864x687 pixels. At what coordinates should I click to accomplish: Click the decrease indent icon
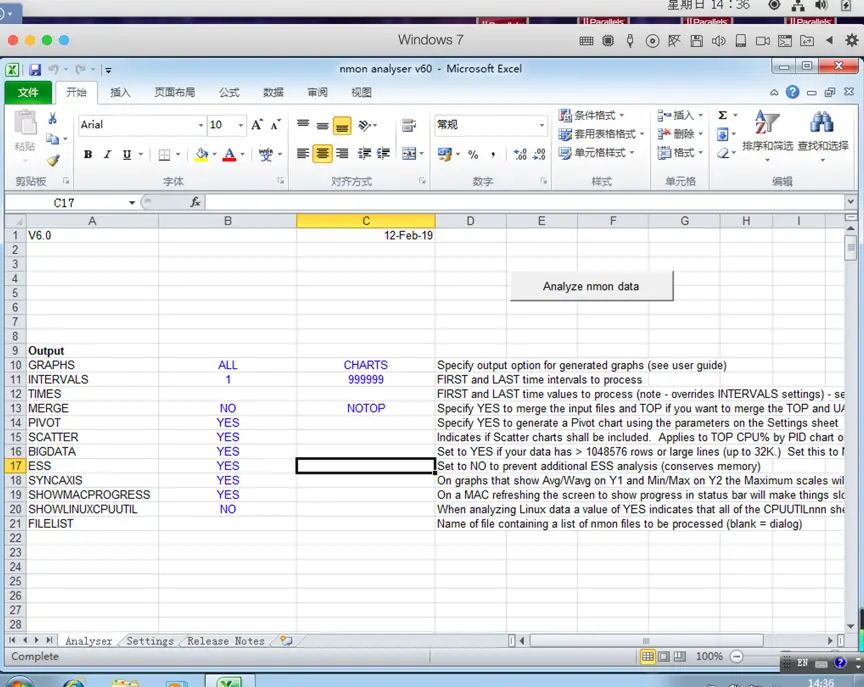point(364,154)
